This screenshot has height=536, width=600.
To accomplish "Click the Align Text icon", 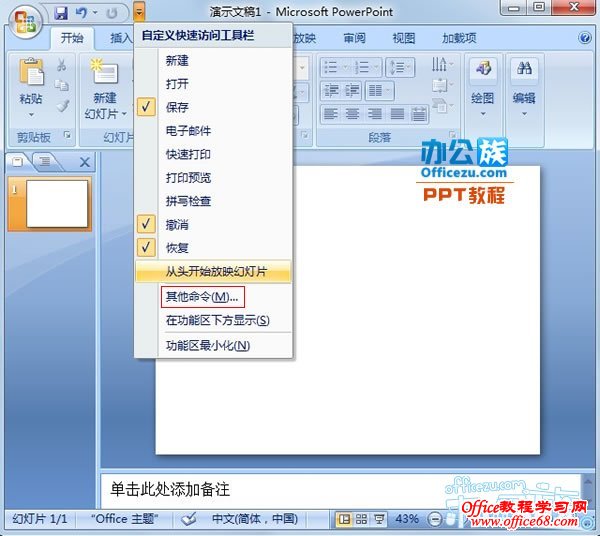I will pyautogui.click(x=442, y=85).
